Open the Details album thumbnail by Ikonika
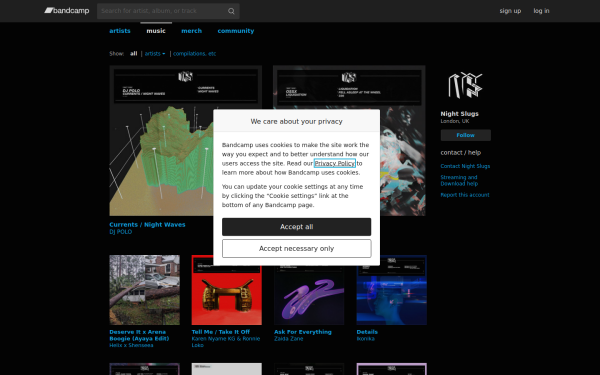 (391, 290)
